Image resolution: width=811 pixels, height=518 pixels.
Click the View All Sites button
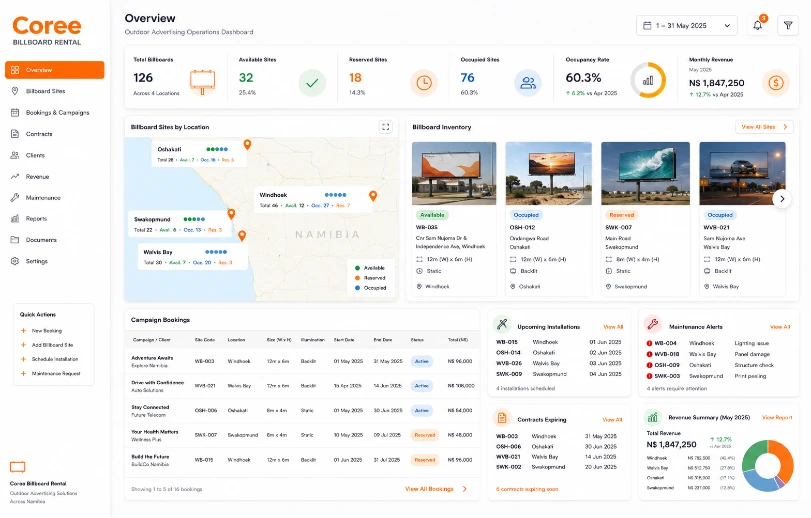[x=764, y=127]
